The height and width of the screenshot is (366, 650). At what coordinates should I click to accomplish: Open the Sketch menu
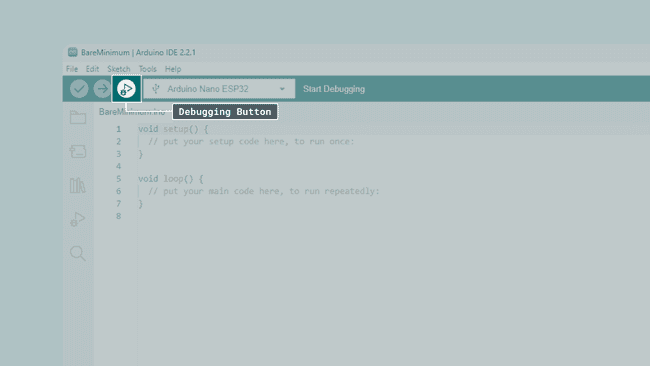point(119,69)
